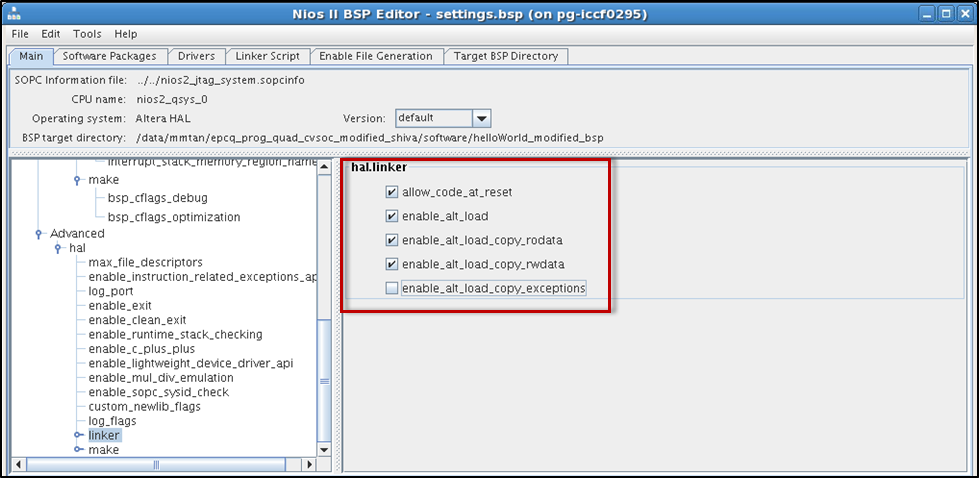979x478 pixels.
Task: Select bsp_cflags_optimization in tree
Action: pos(174,218)
